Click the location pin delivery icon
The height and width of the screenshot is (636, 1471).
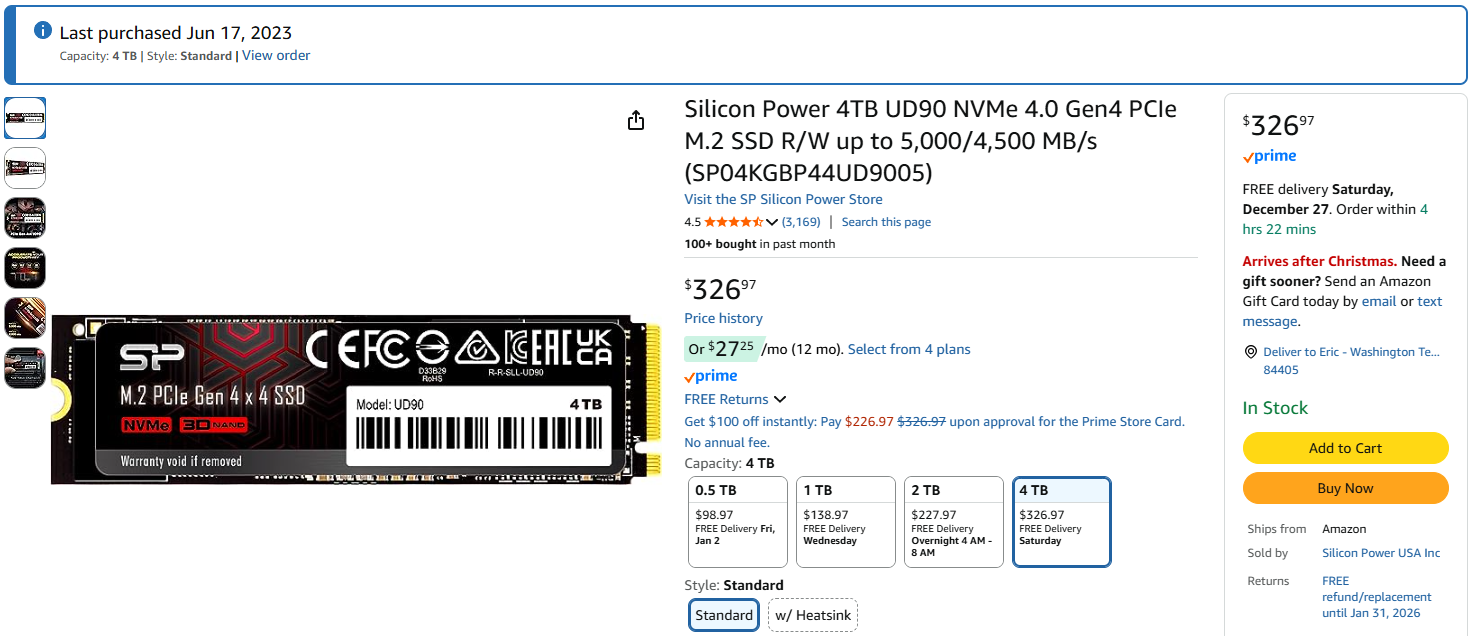pos(1250,352)
